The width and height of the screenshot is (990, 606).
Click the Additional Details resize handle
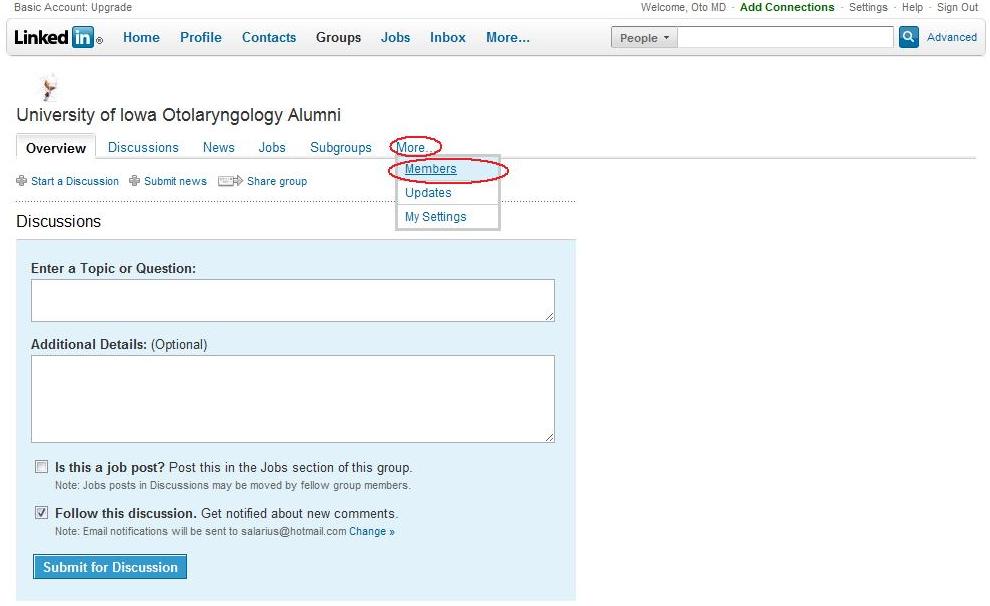549,437
